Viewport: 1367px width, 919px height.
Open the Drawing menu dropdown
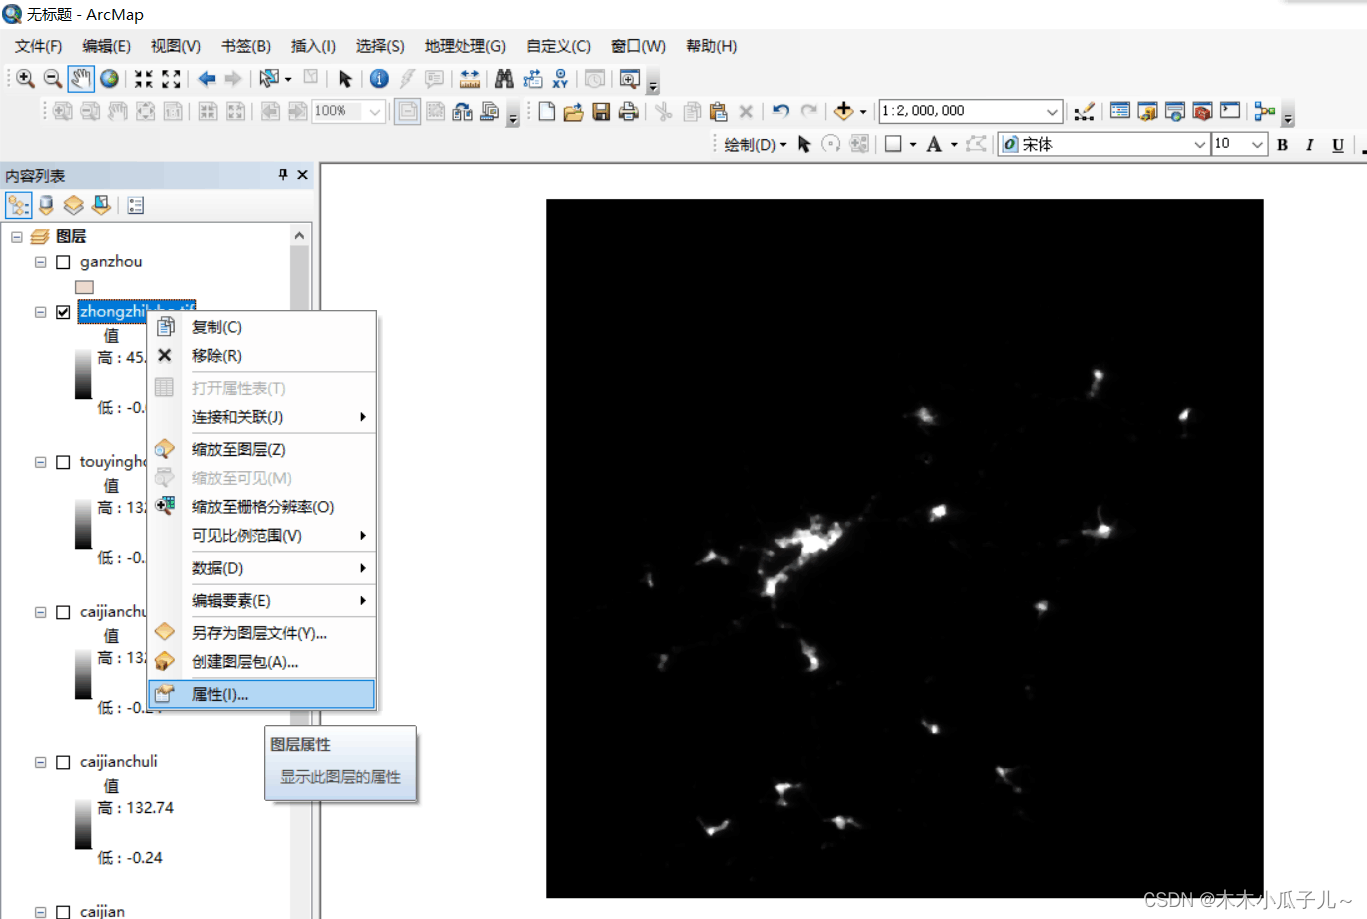pyautogui.click(x=755, y=144)
